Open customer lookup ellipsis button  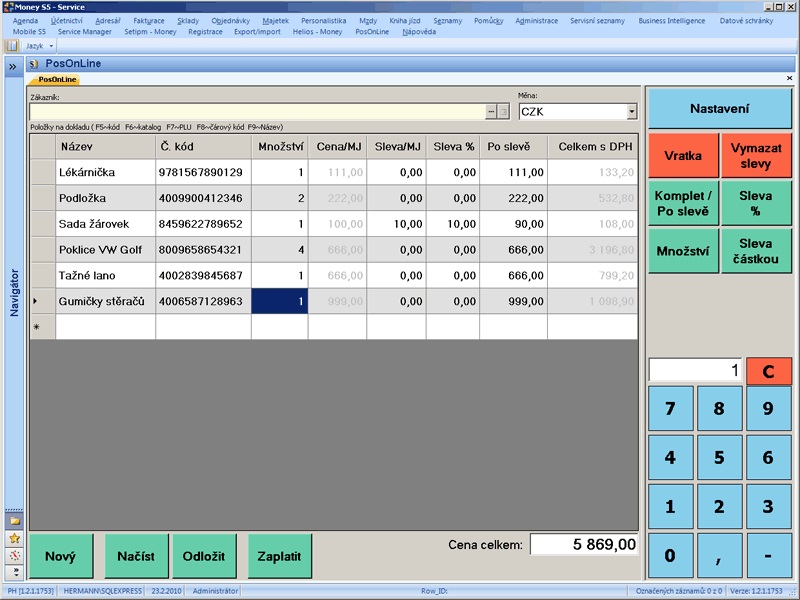coord(491,111)
